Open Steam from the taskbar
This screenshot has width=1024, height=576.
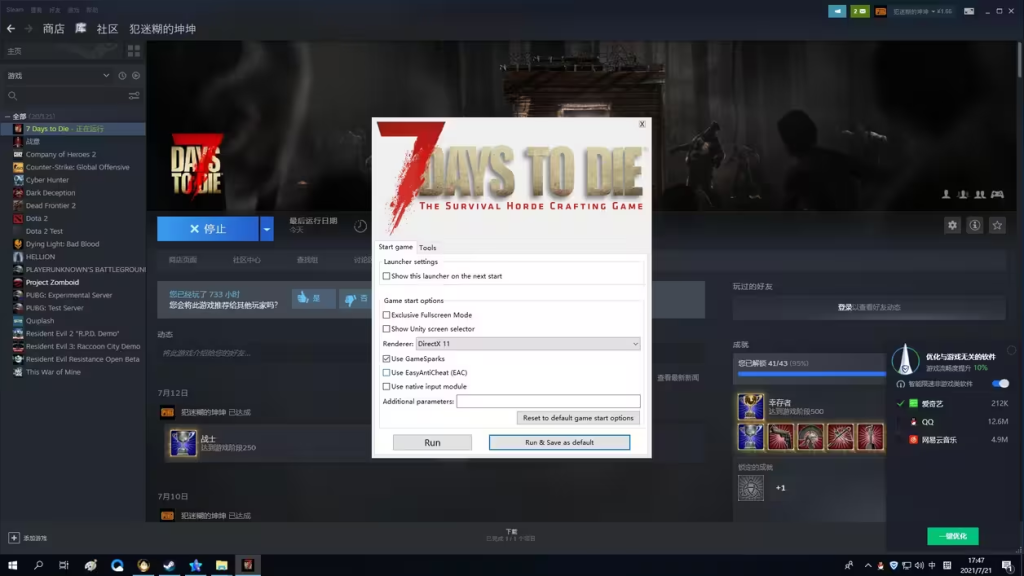click(169, 565)
